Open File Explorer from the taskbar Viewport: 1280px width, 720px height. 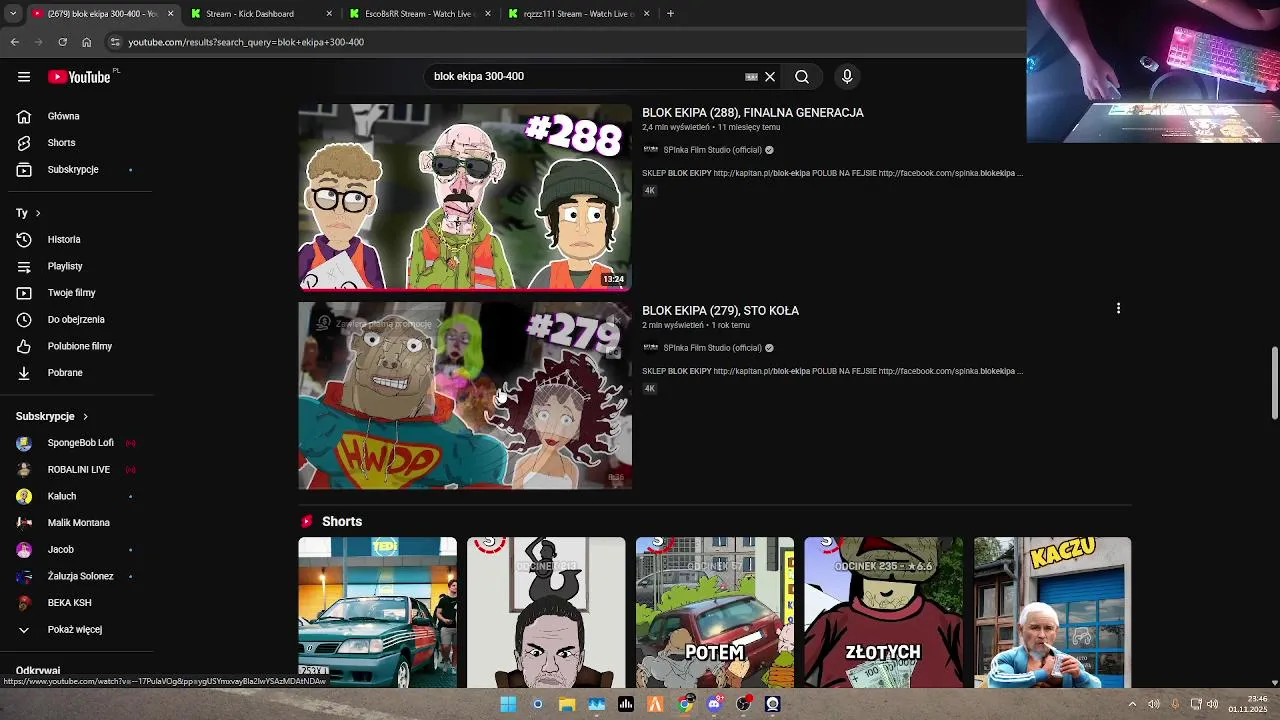click(x=567, y=704)
